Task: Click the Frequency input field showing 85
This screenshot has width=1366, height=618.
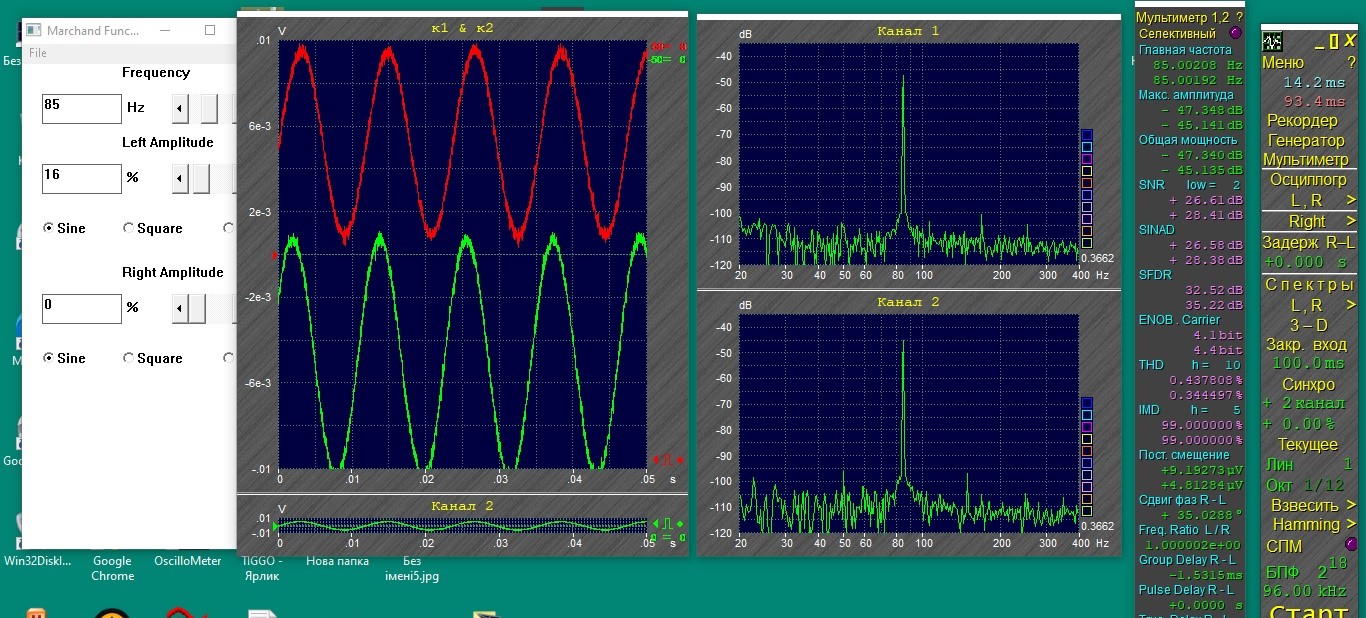Action: (x=81, y=109)
